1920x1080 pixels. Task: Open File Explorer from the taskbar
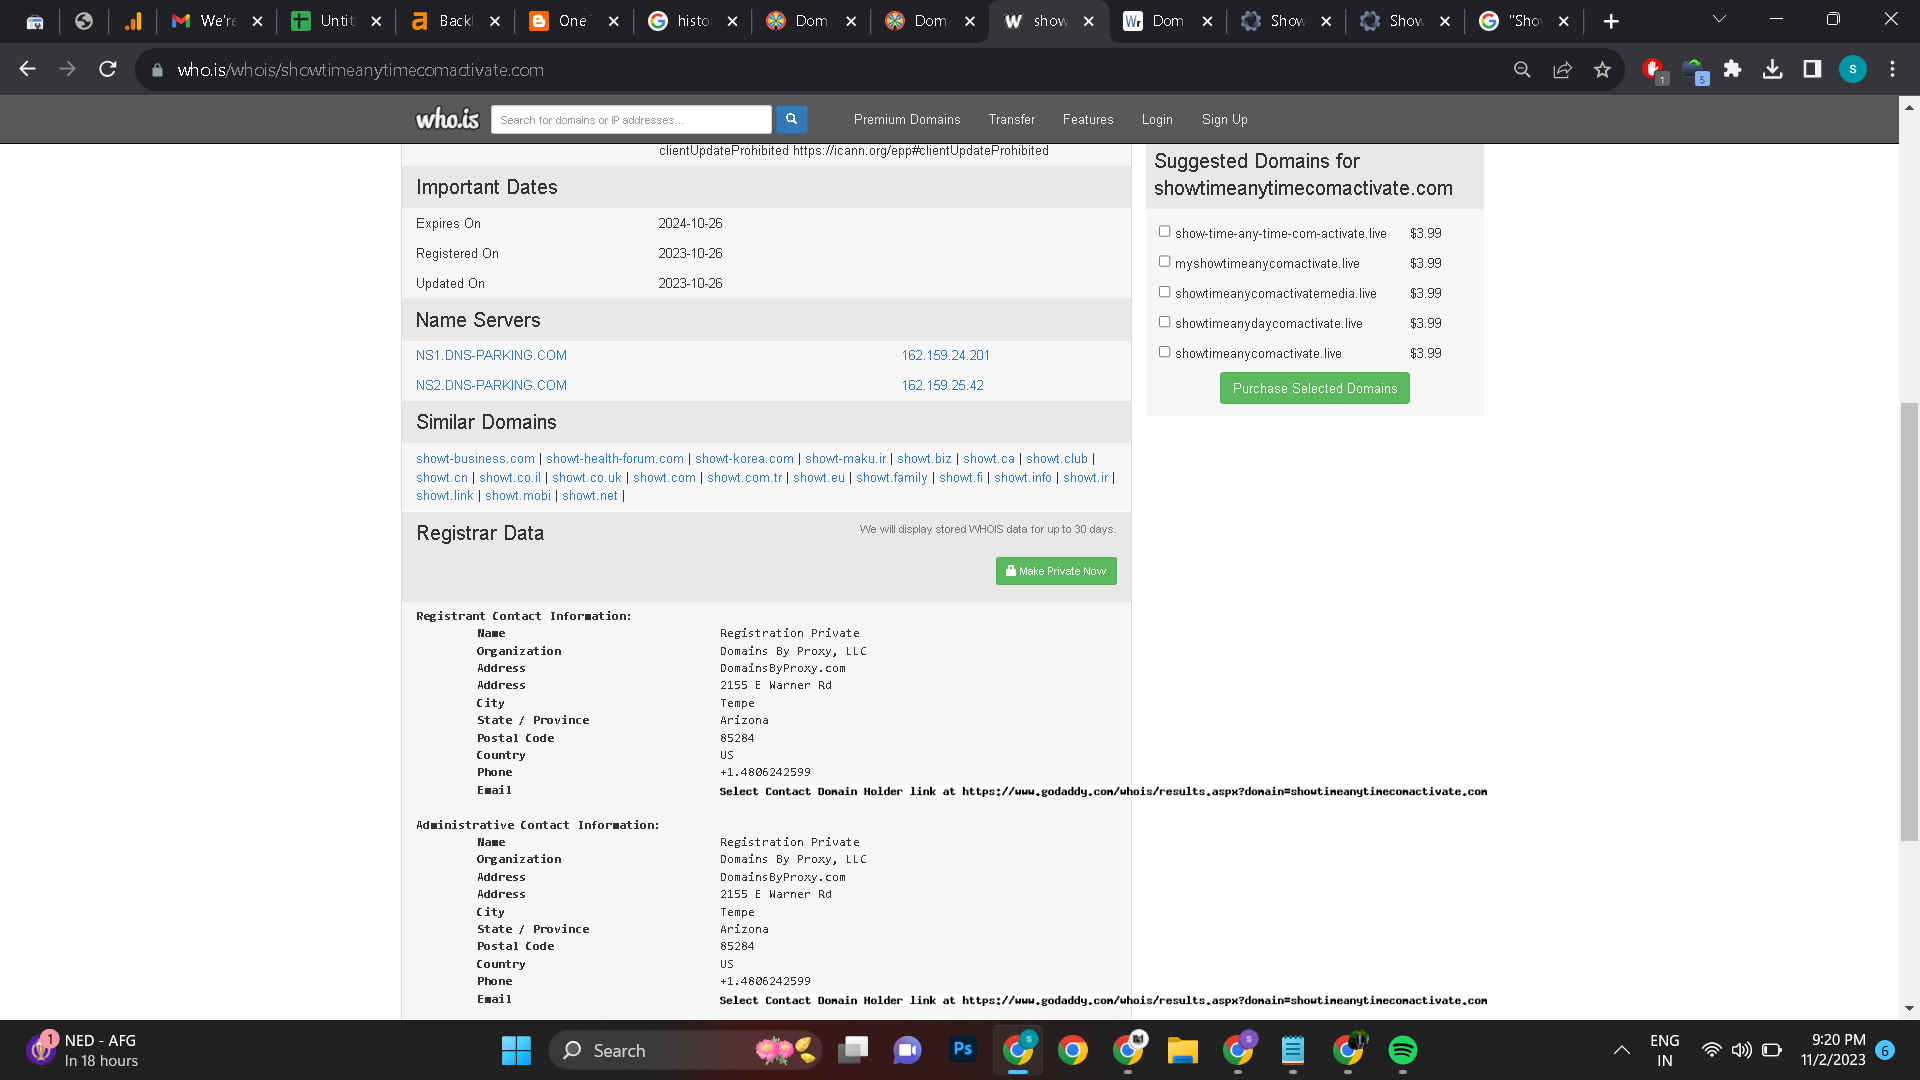pyautogui.click(x=1182, y=1050)
